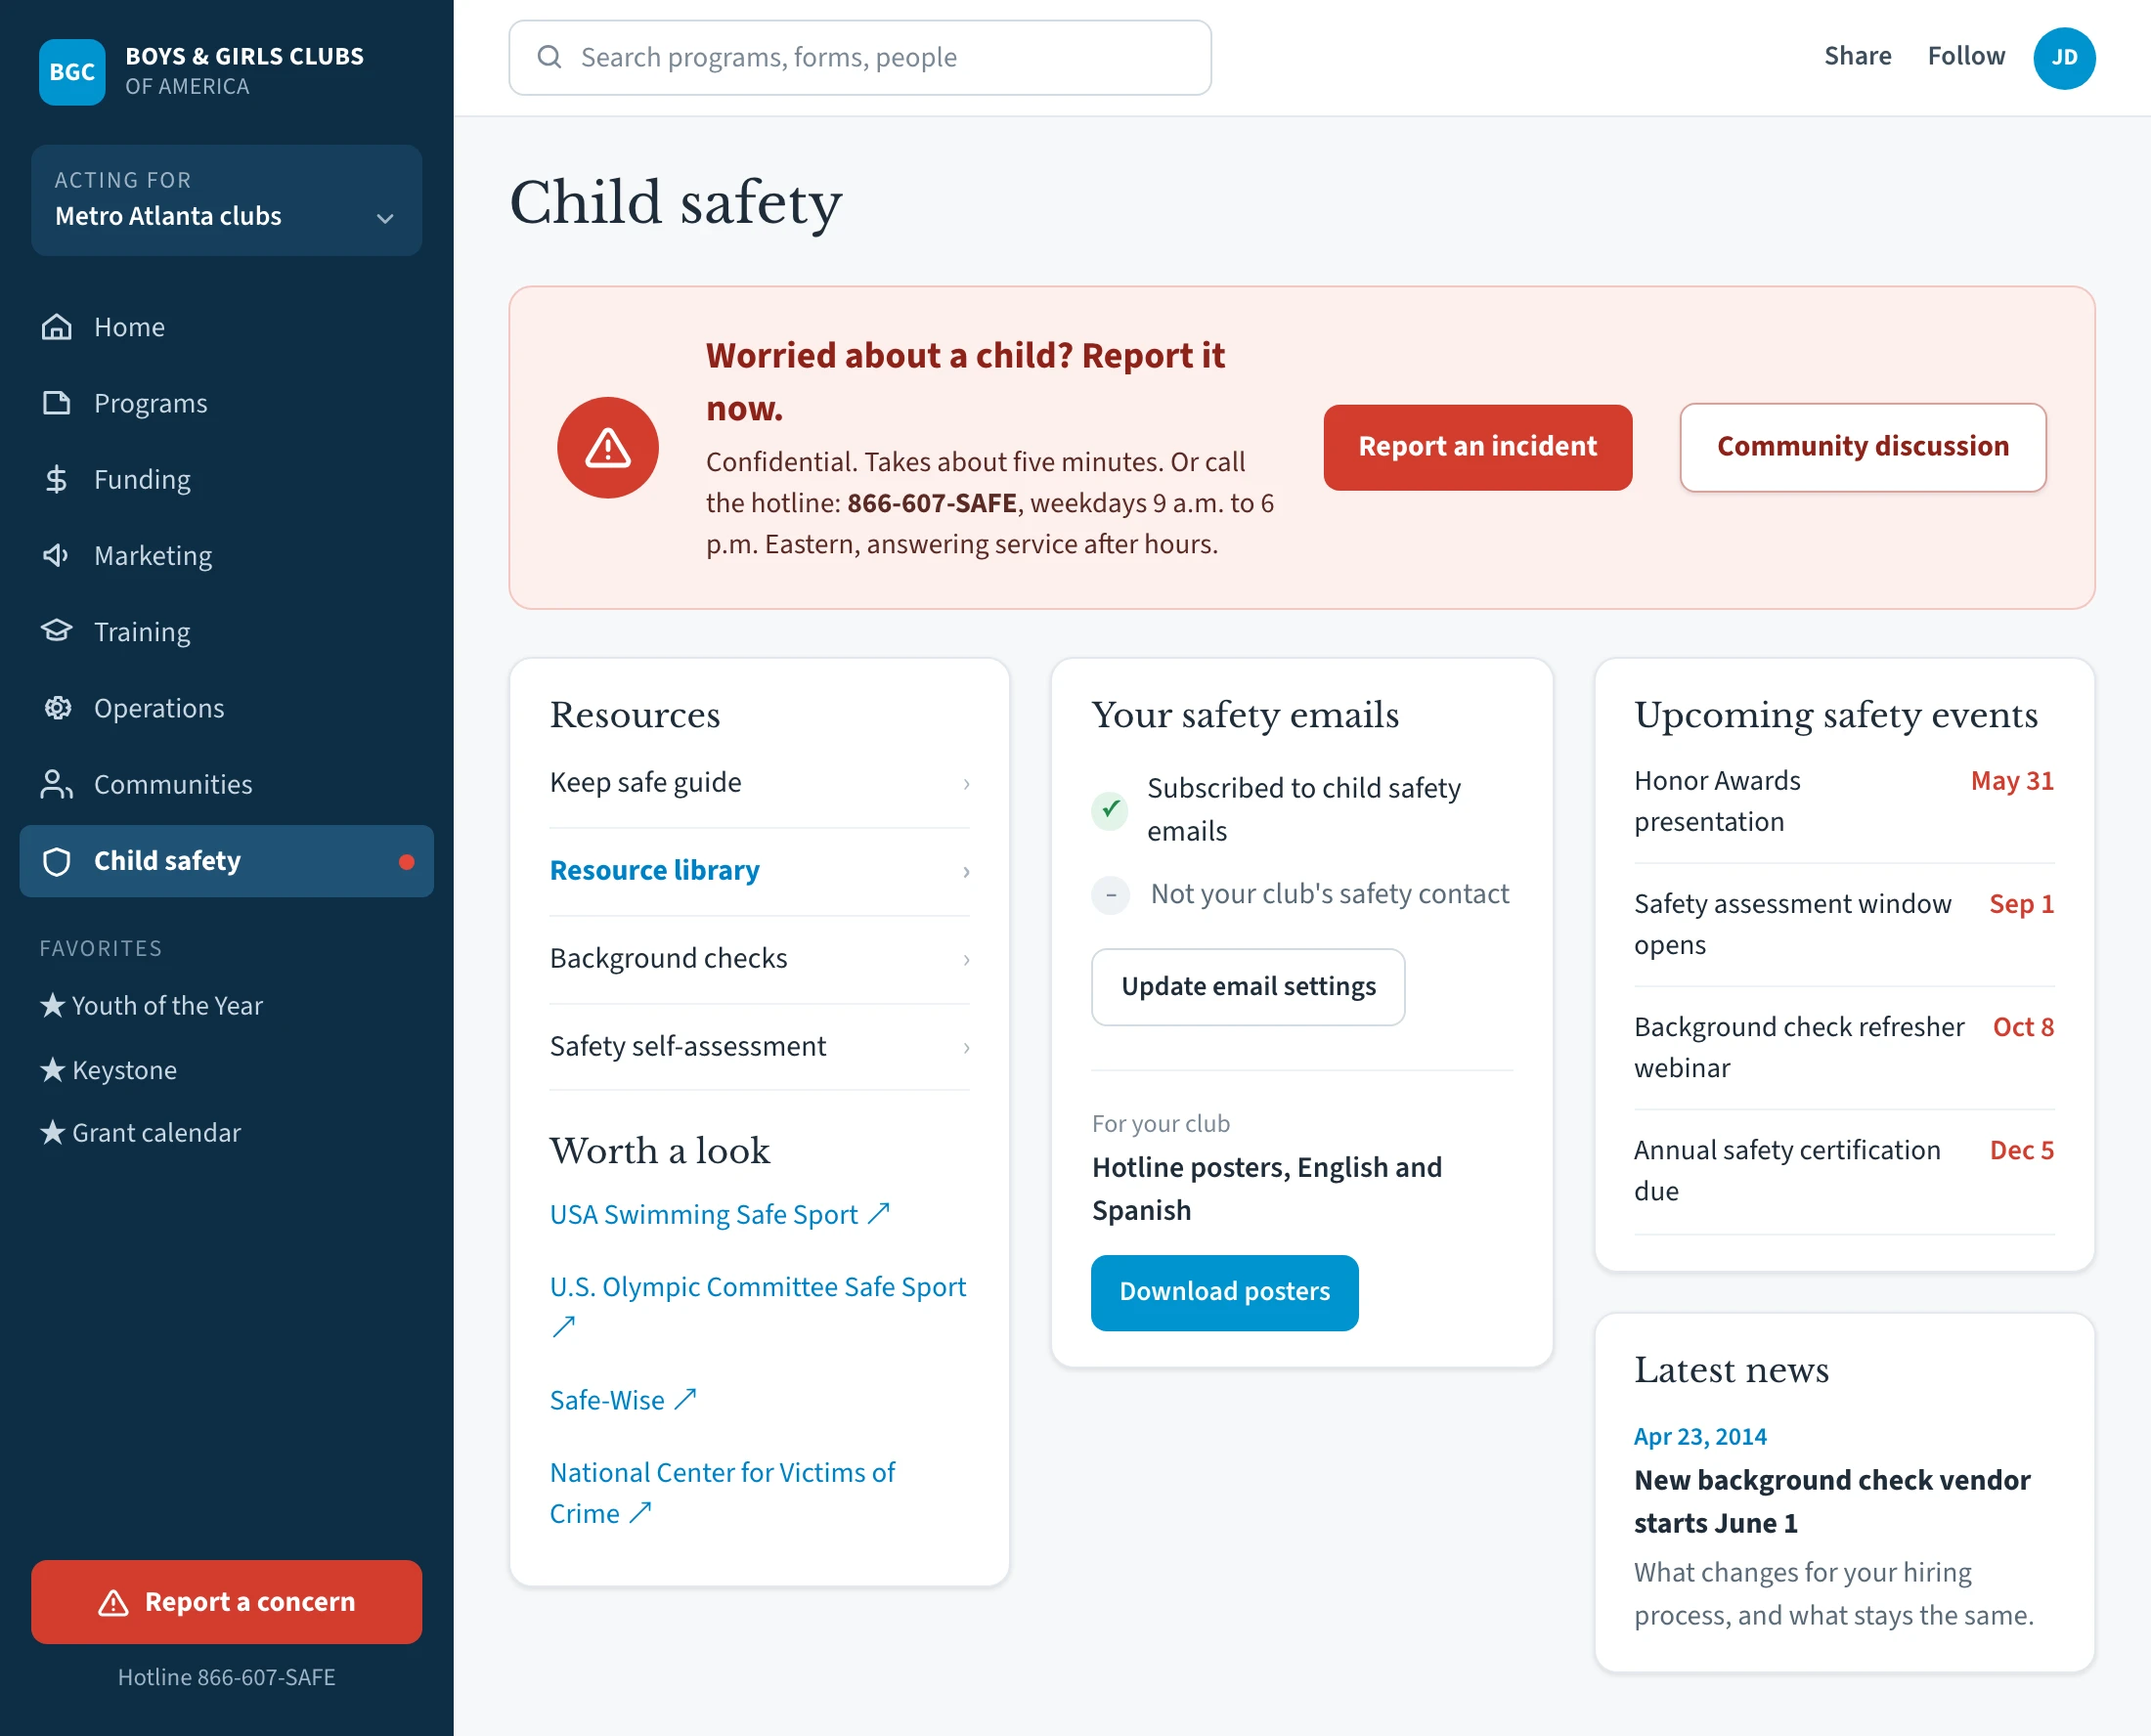Open the JD user avatar

[2064, 58]
